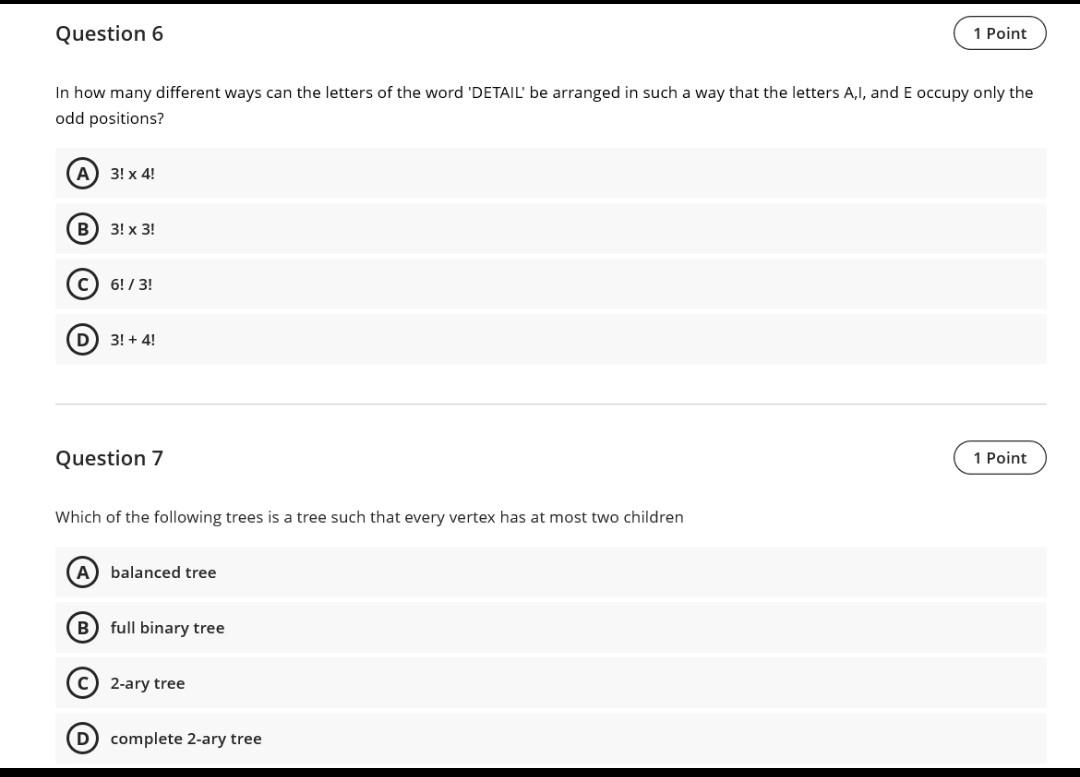Viewport: 1080px width, 777px height.
Task: Click the circled B icon in Question 7
Action: click(x=82, y=627)
